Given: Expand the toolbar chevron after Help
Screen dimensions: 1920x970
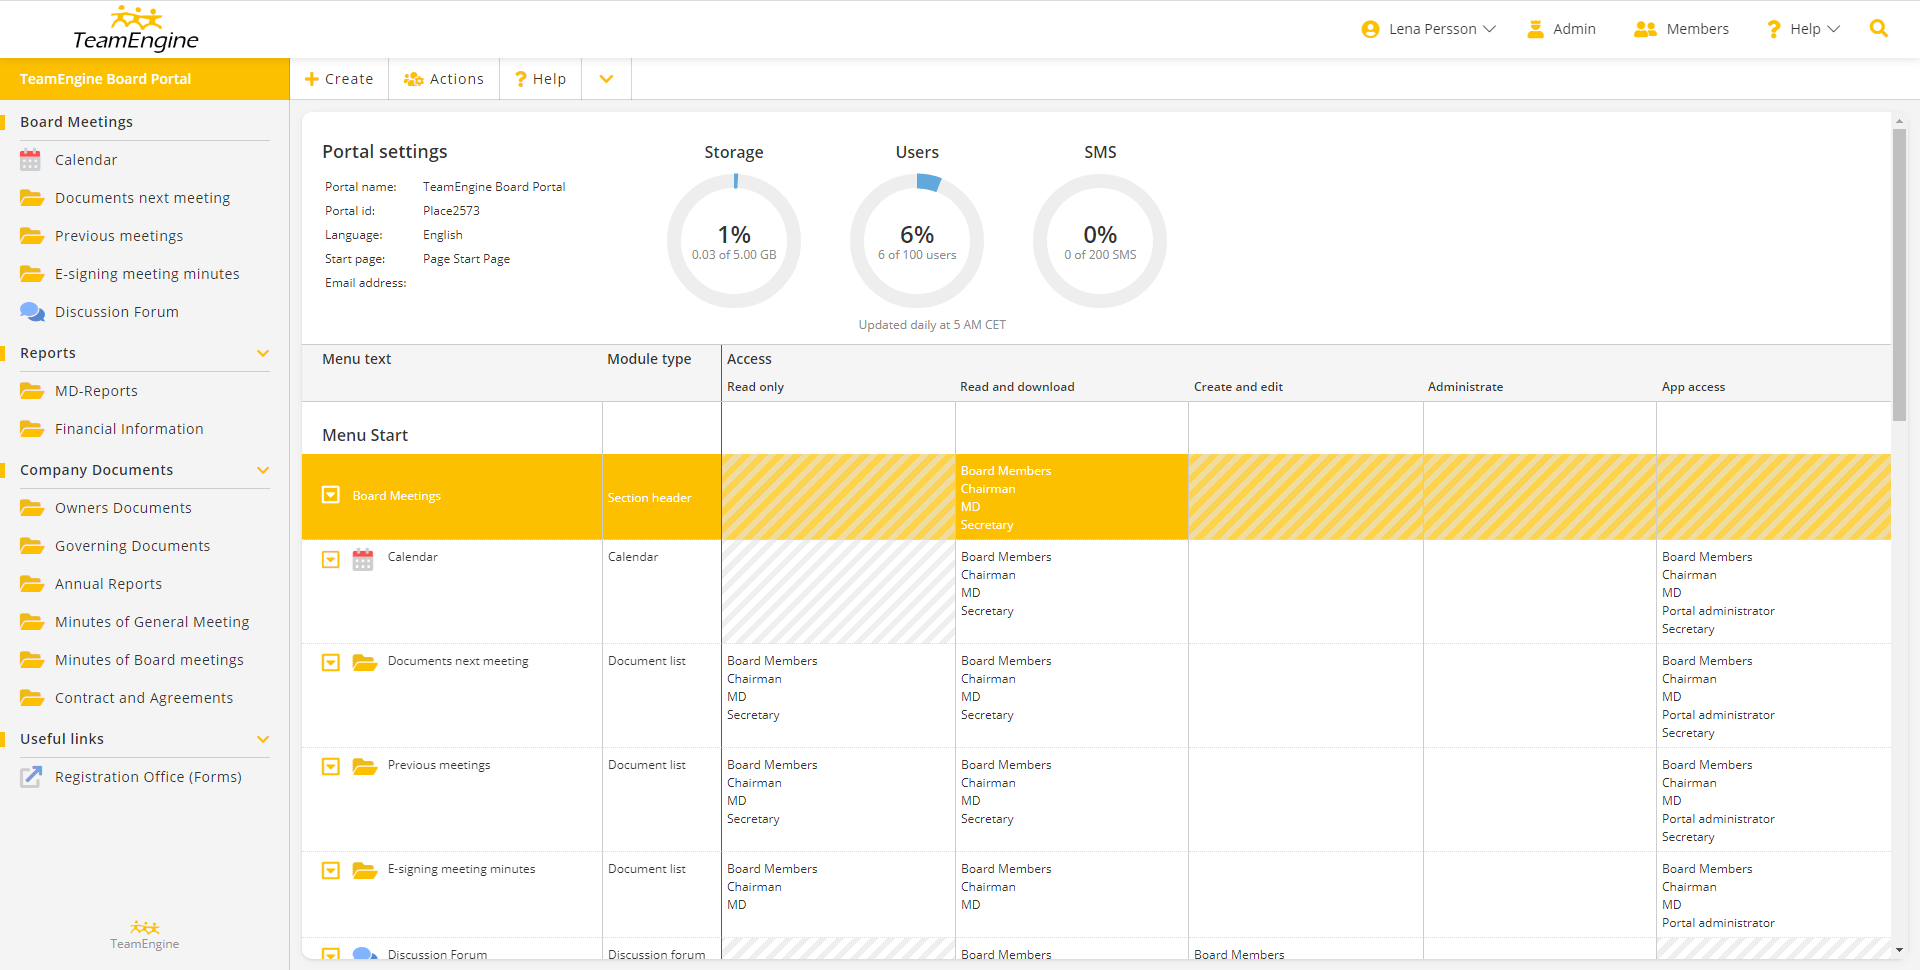Looking at the screenshot, I should [606, 79].
